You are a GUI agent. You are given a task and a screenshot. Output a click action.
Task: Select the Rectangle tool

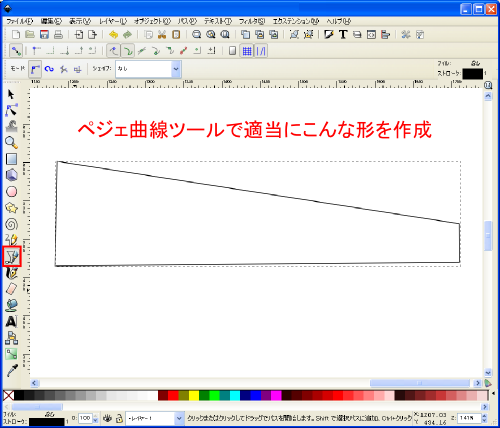(11, 159)
